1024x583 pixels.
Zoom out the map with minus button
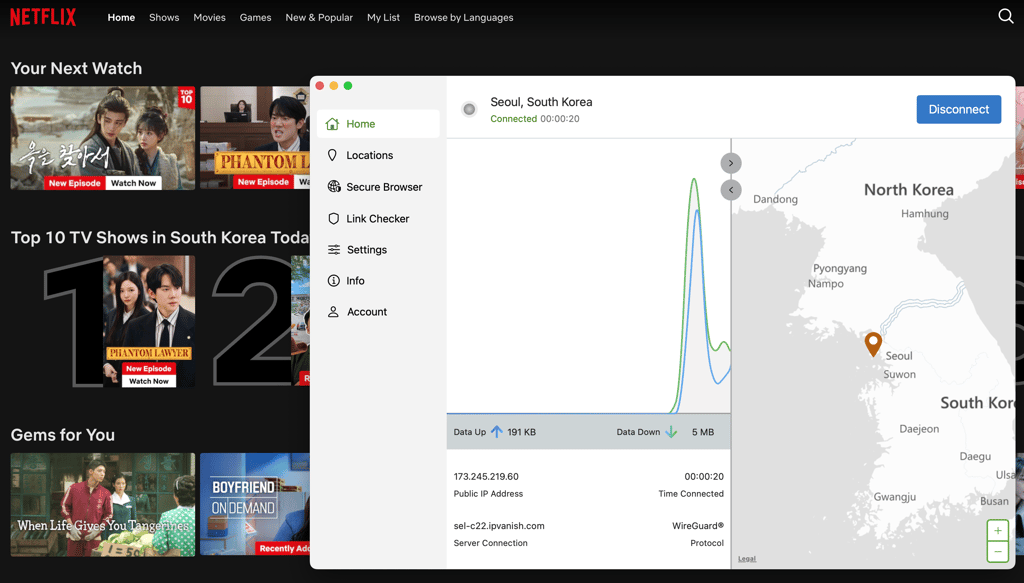coord(997,552)
